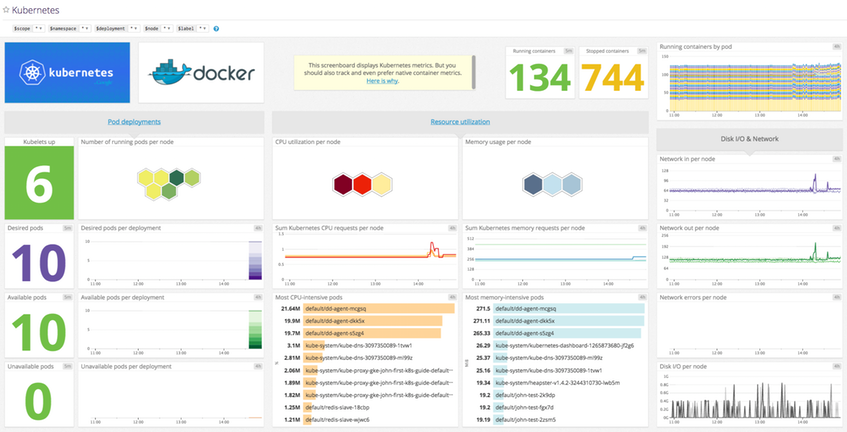The height and width of the screenshot is (432, 847).
Task: Click the Running containers value 134
Action: coord(540,77)
